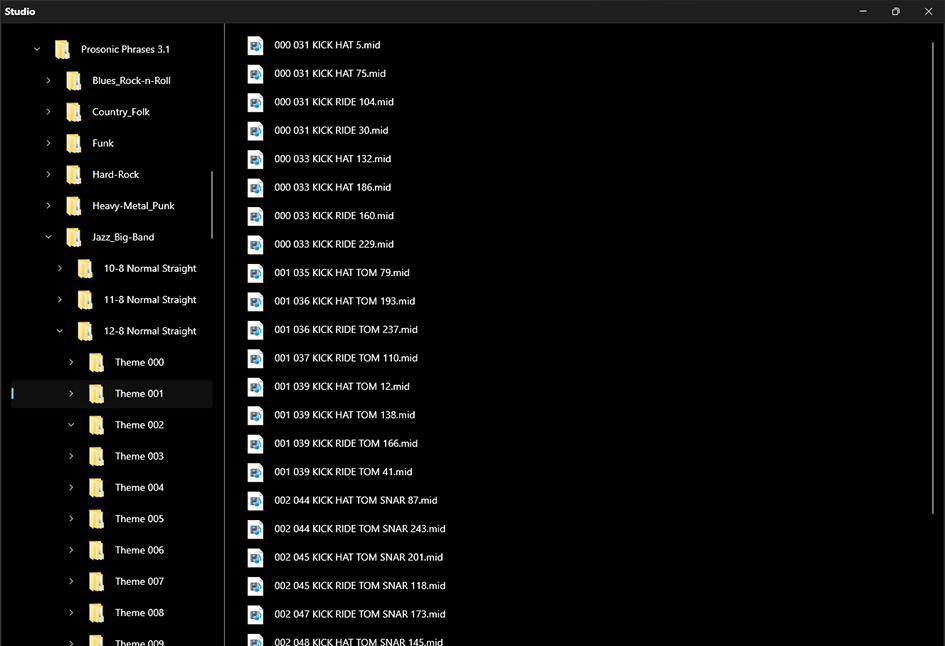
Task: Expand the Blues_Rock-n-Roll folder
Action: coord(48,80)
